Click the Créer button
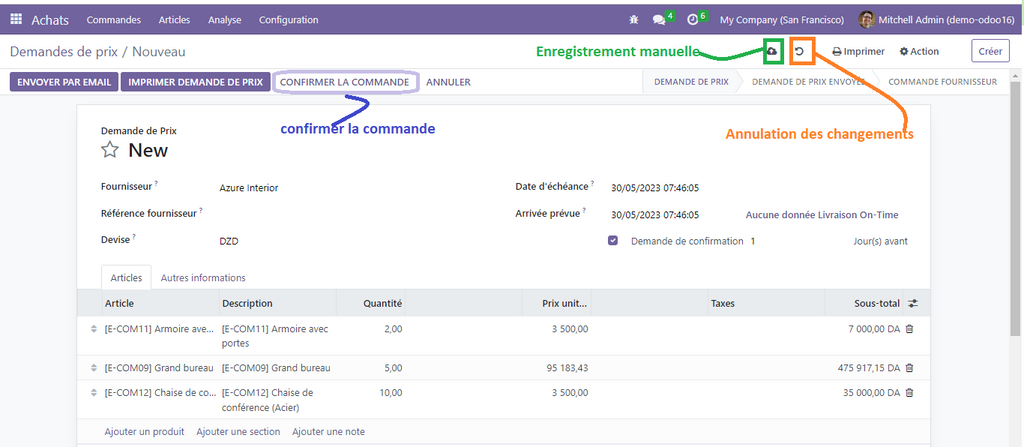 pyautogui.click(x=990, y=52)
